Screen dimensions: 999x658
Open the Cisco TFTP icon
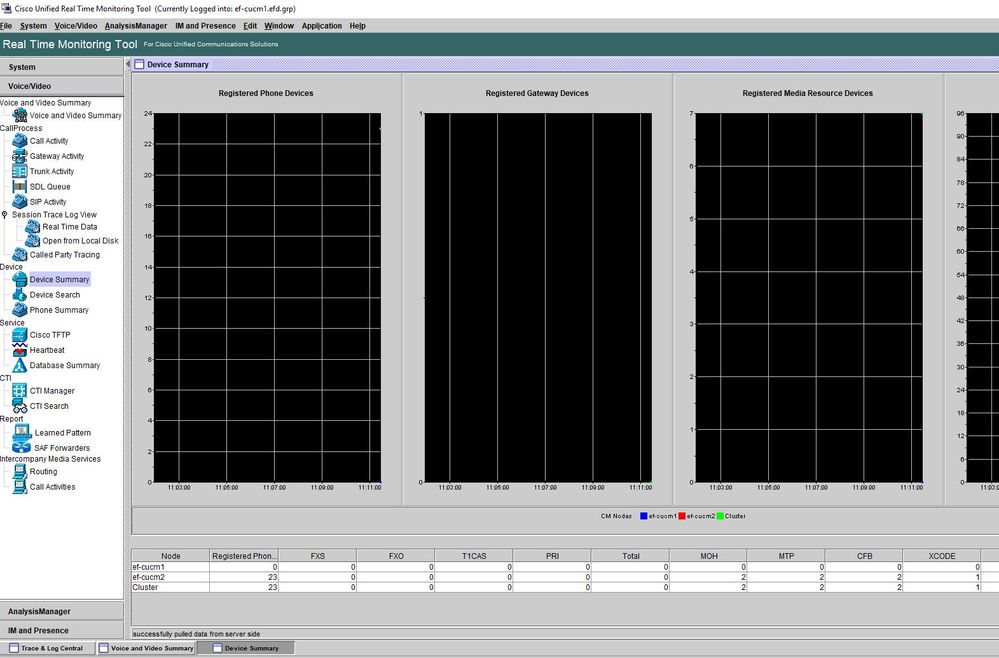(20, 334)
